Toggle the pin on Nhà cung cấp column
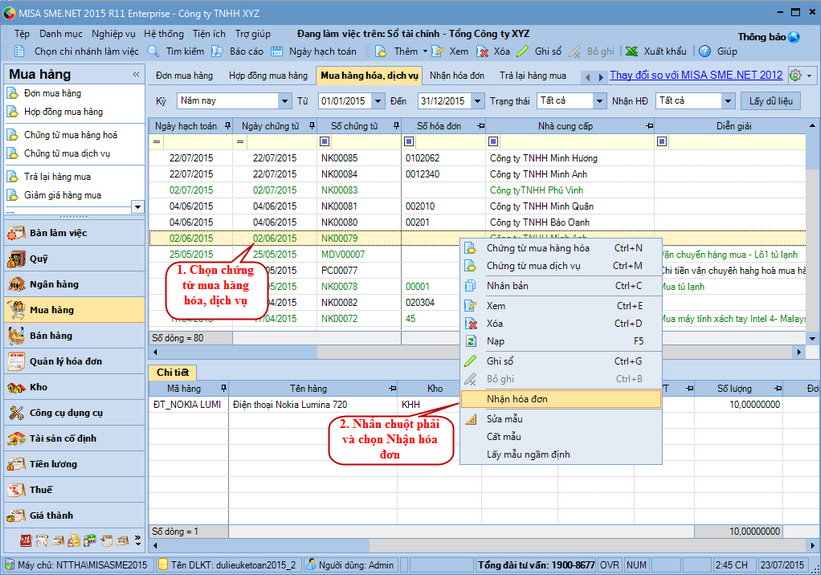The image size is (821, 575). (649, 126)
